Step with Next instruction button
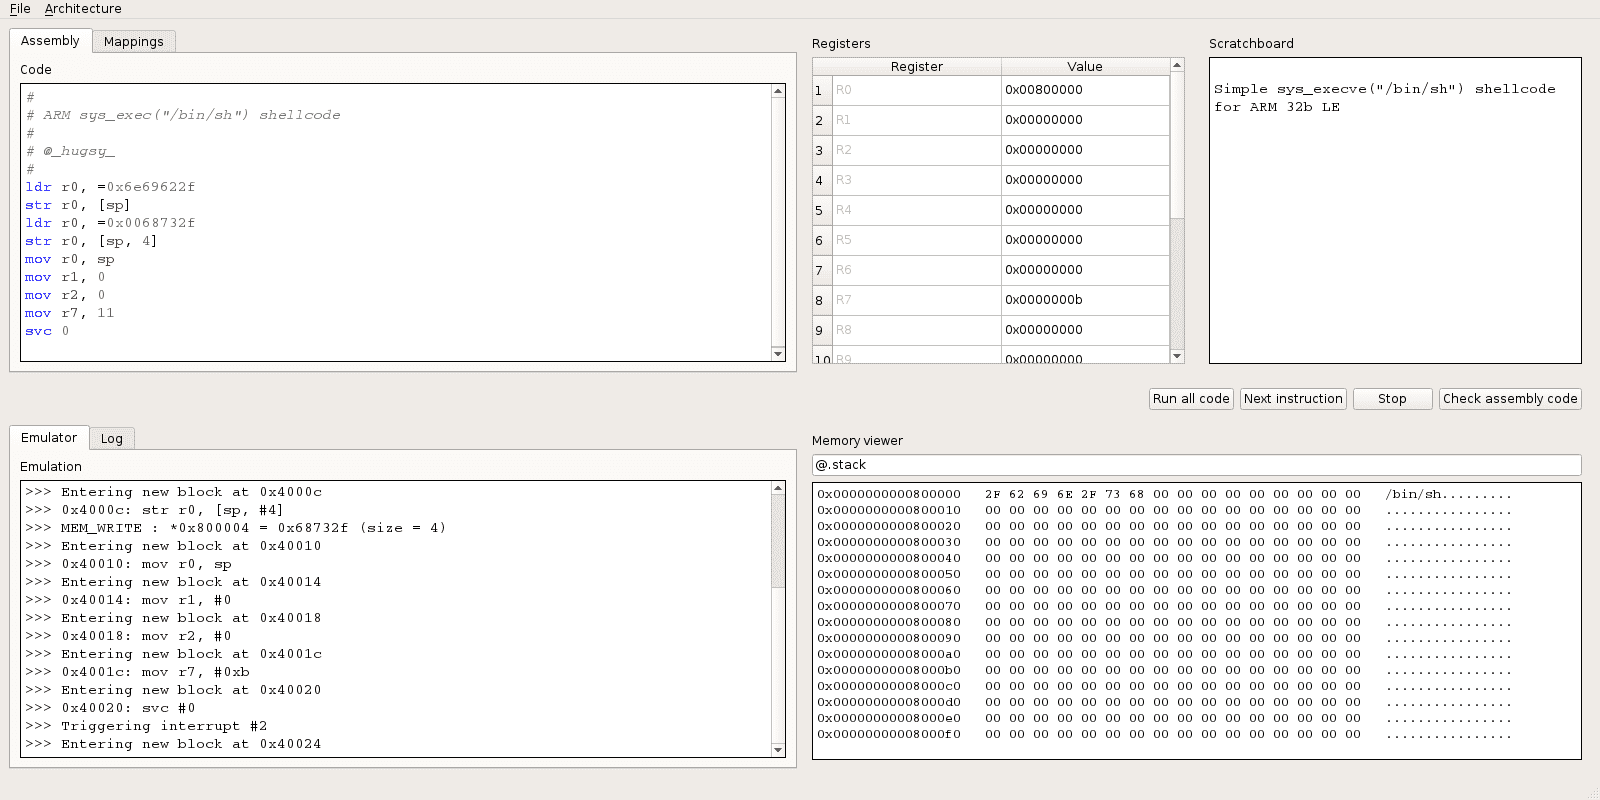1600x800 pixels. click(1293, 399)
